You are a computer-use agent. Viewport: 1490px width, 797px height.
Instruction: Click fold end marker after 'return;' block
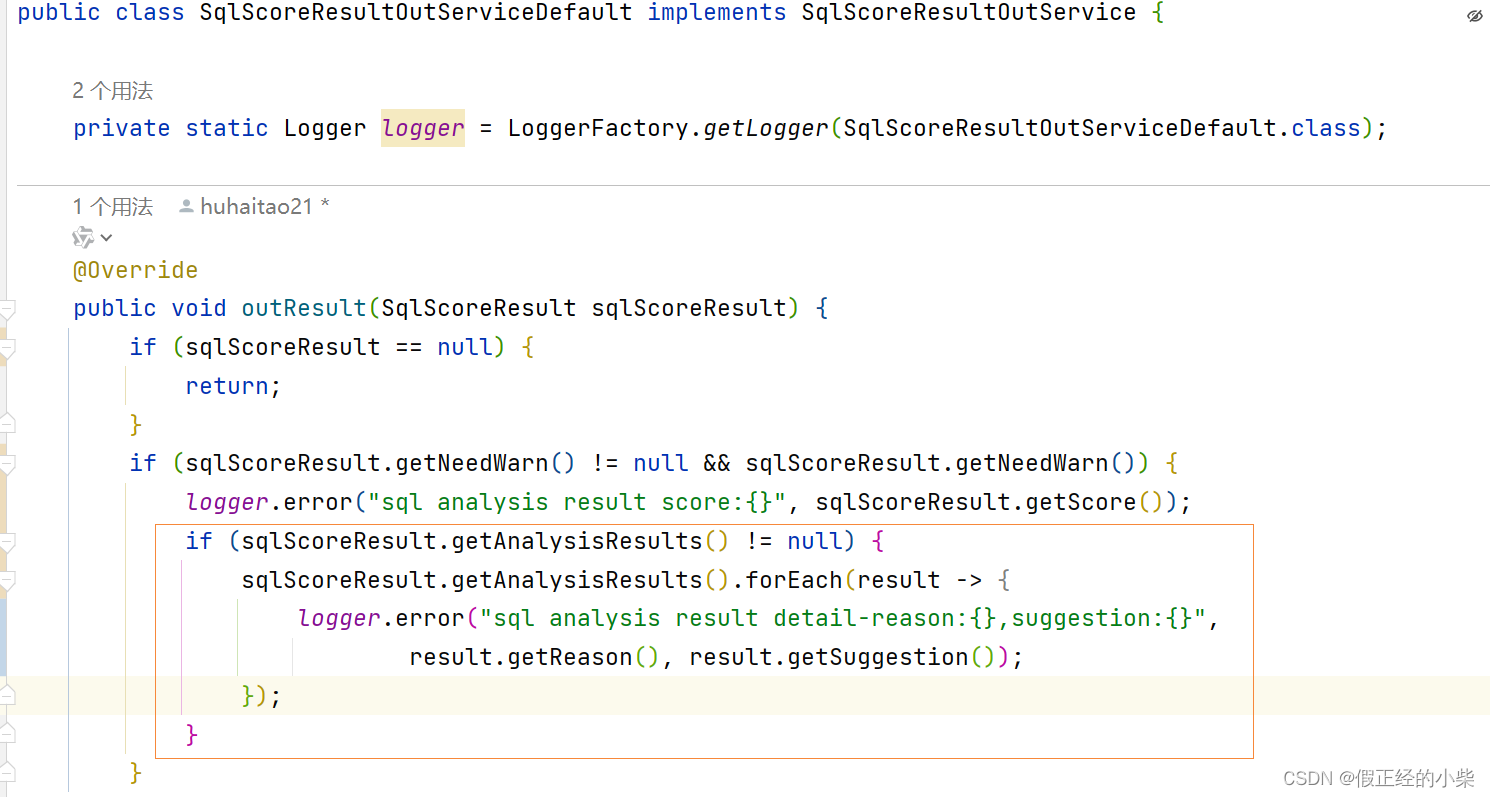coord(6,424)
